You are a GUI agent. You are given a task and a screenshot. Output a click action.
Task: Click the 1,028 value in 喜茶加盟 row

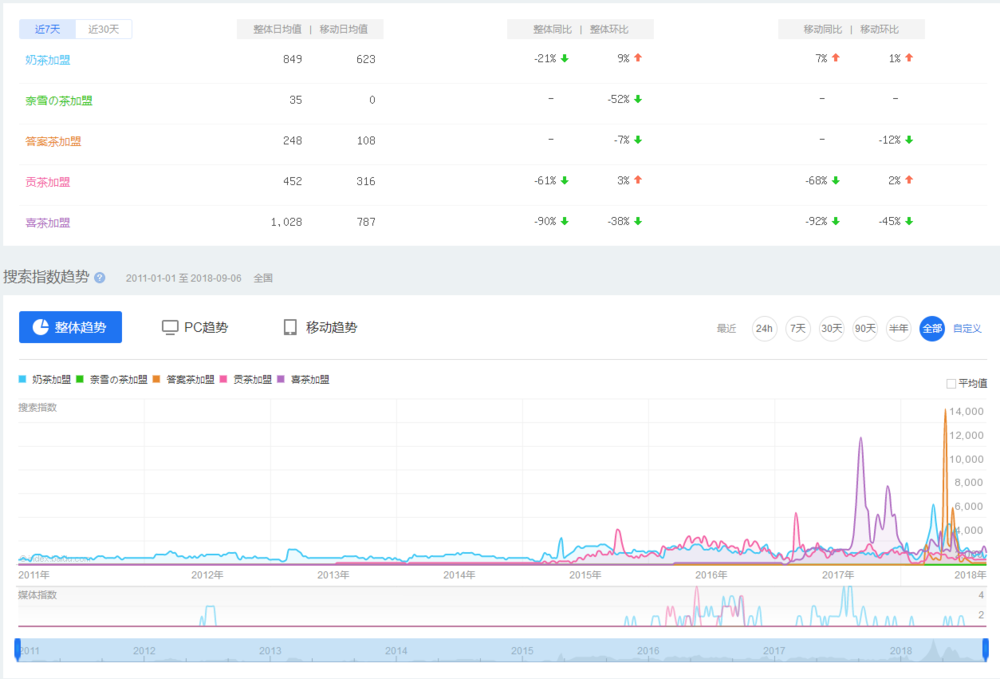286,222
